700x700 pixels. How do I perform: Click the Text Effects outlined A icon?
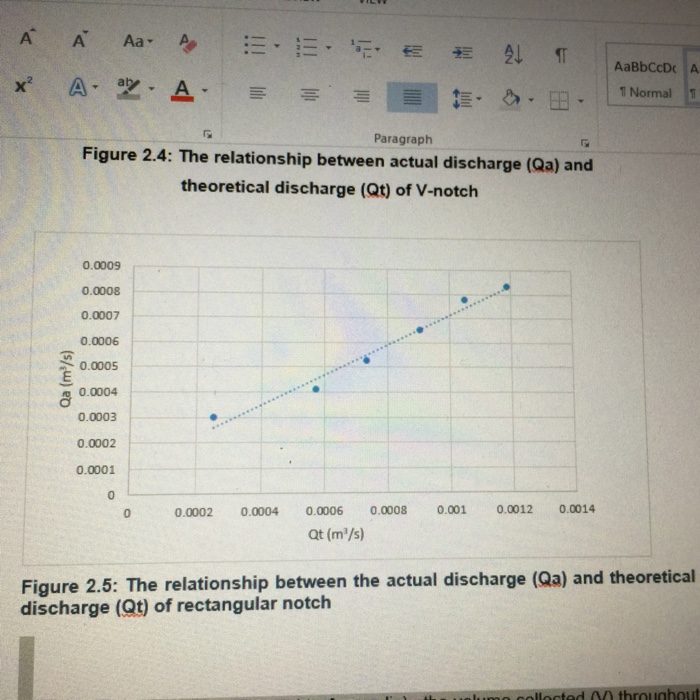(x=79, y=85)
